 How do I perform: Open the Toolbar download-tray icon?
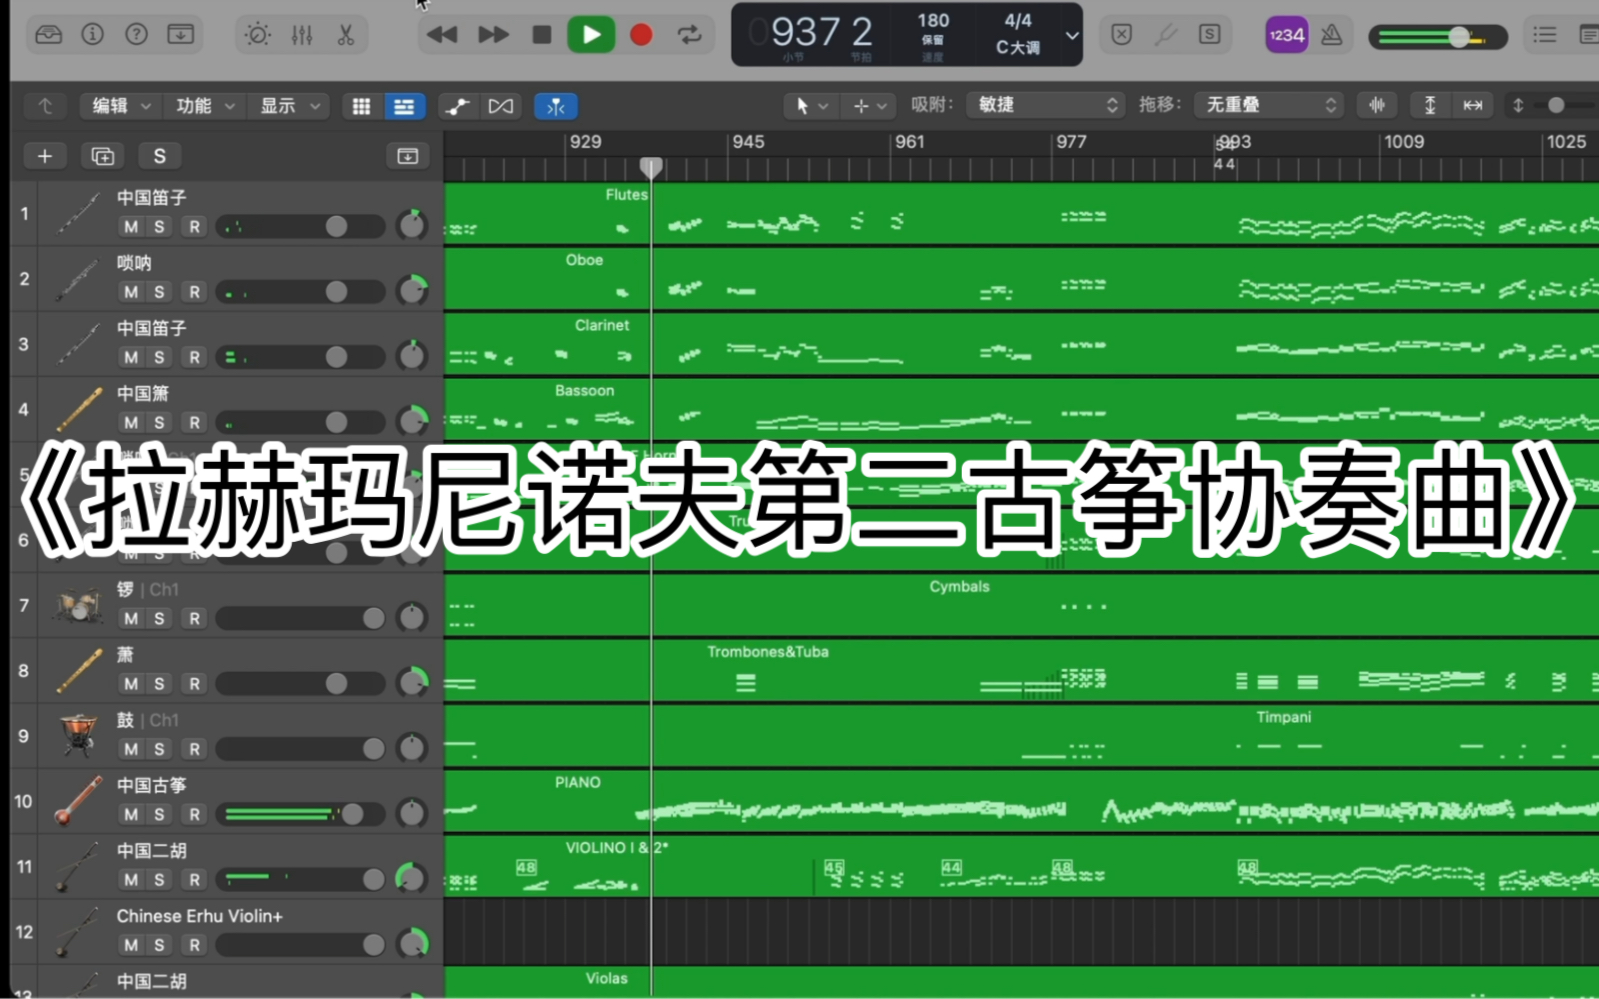coord(180,35)
